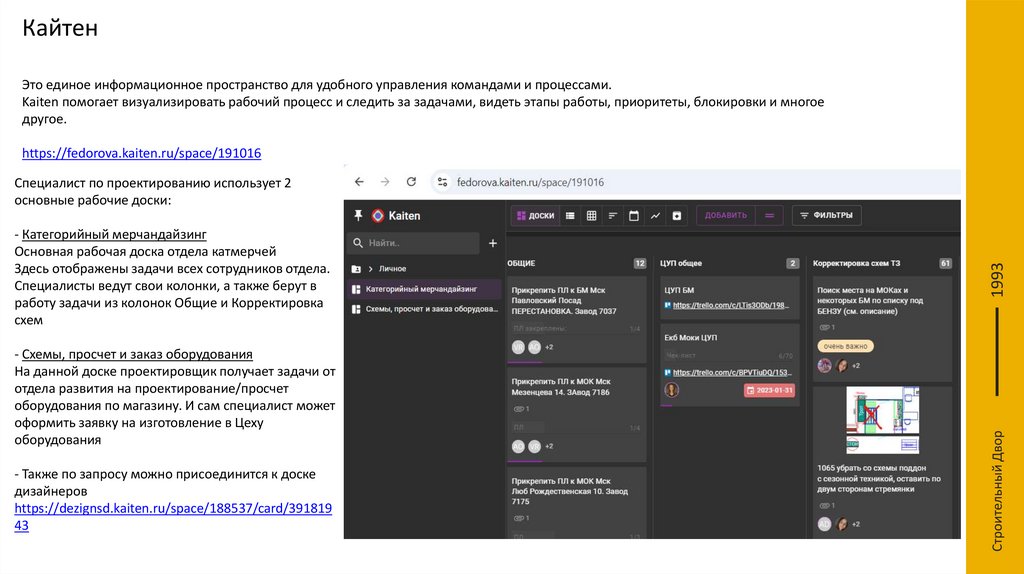
Task: Open the archive icon in toolbar
Action: [x=677, y=215]
